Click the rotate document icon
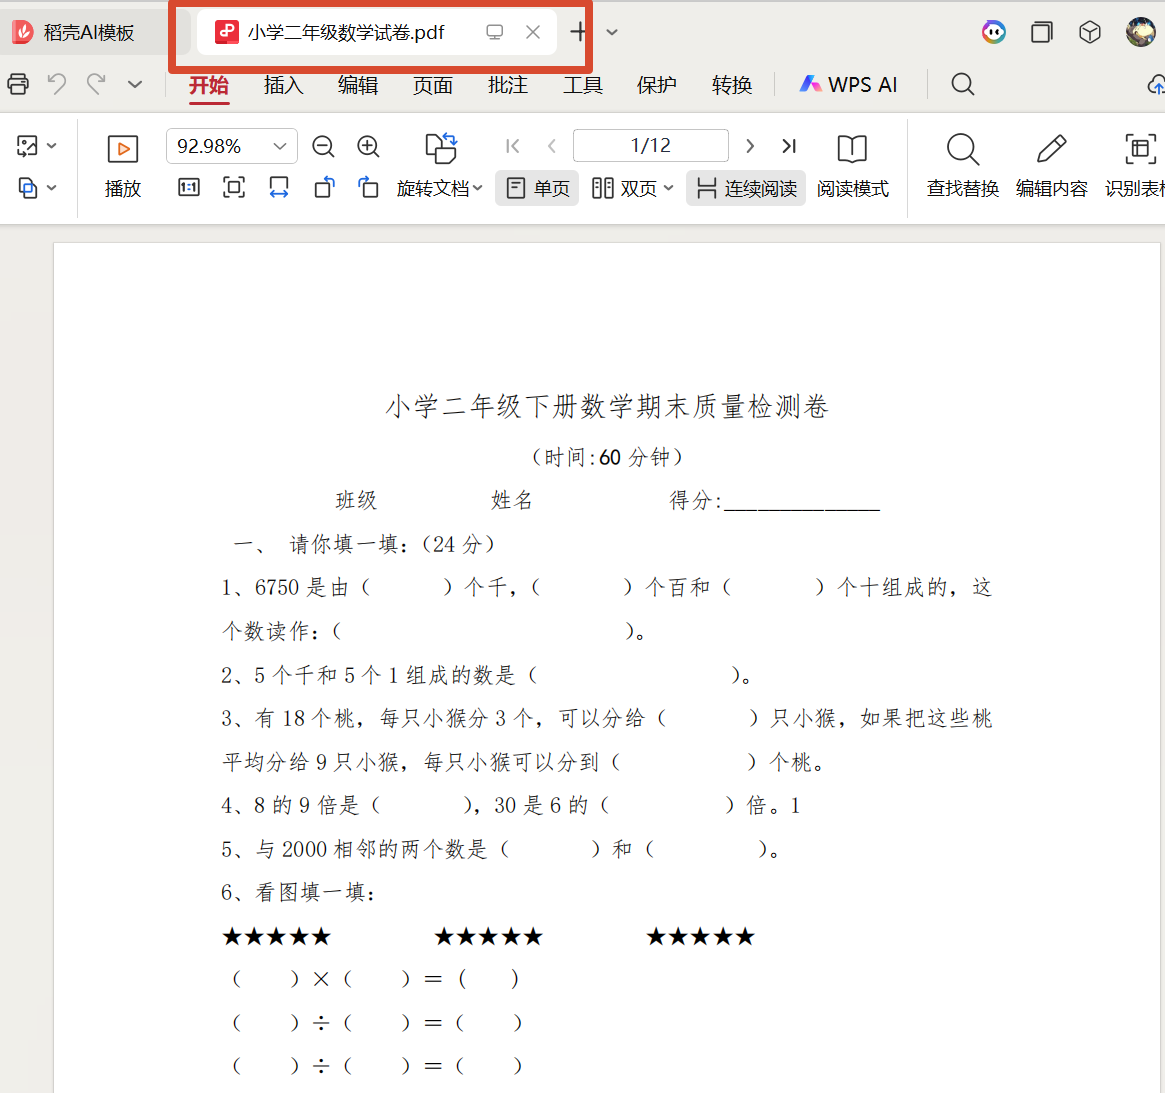Image resolution: width=1165 pixels, height=1093 pixels. 441,148
